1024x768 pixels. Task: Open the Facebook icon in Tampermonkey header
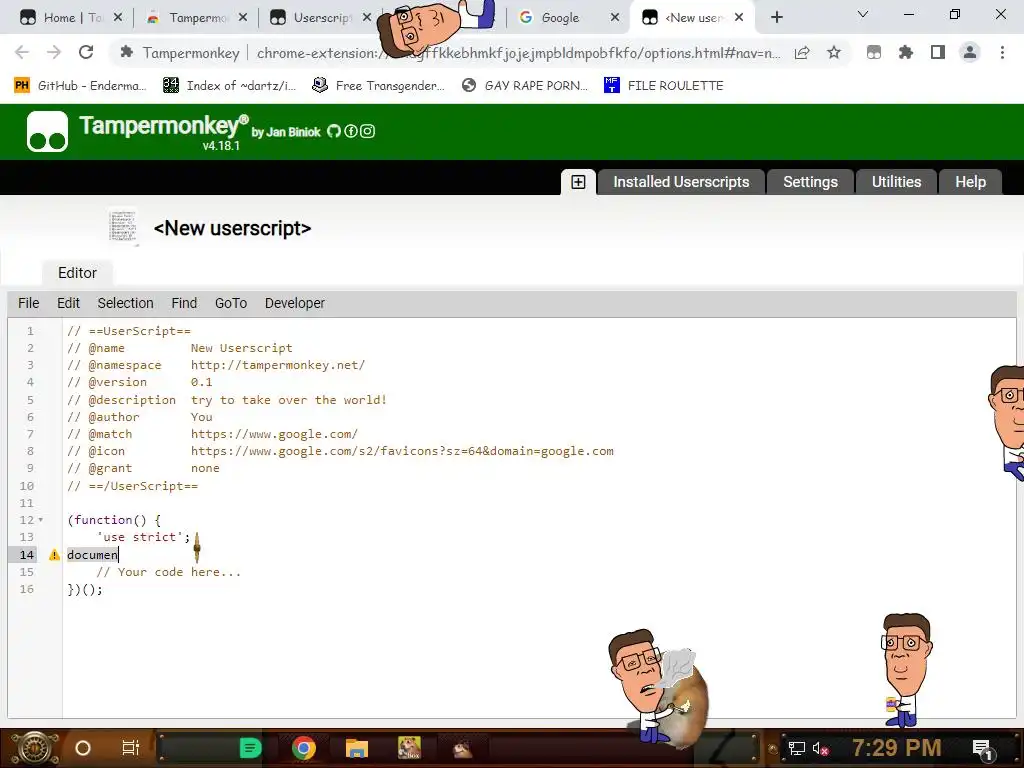point(351,131)
